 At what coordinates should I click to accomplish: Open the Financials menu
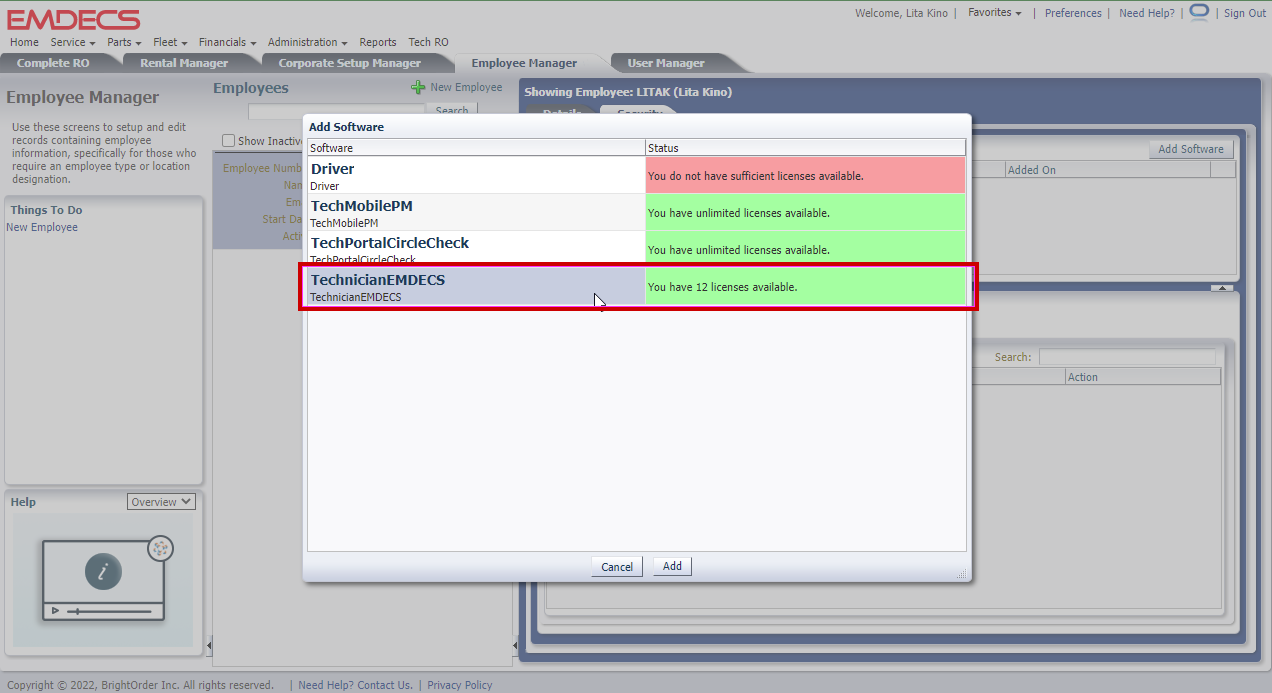228,42
